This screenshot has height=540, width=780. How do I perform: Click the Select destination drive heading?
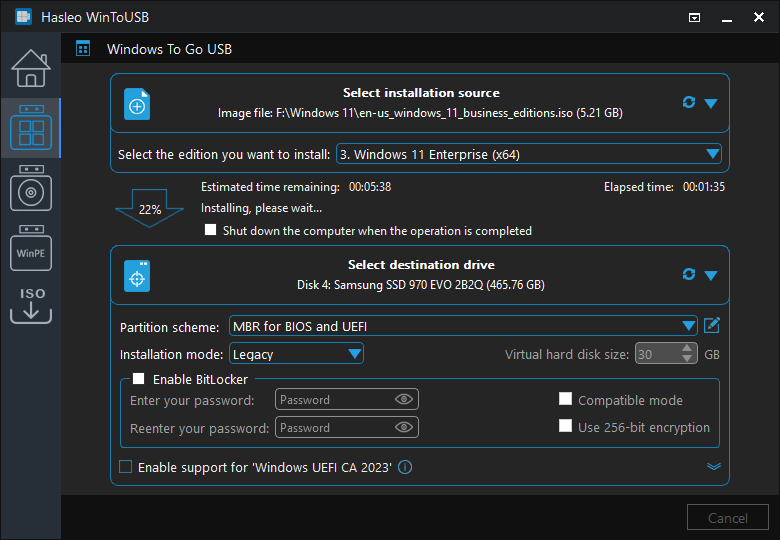pyautogui.click(x=421, y=265)
